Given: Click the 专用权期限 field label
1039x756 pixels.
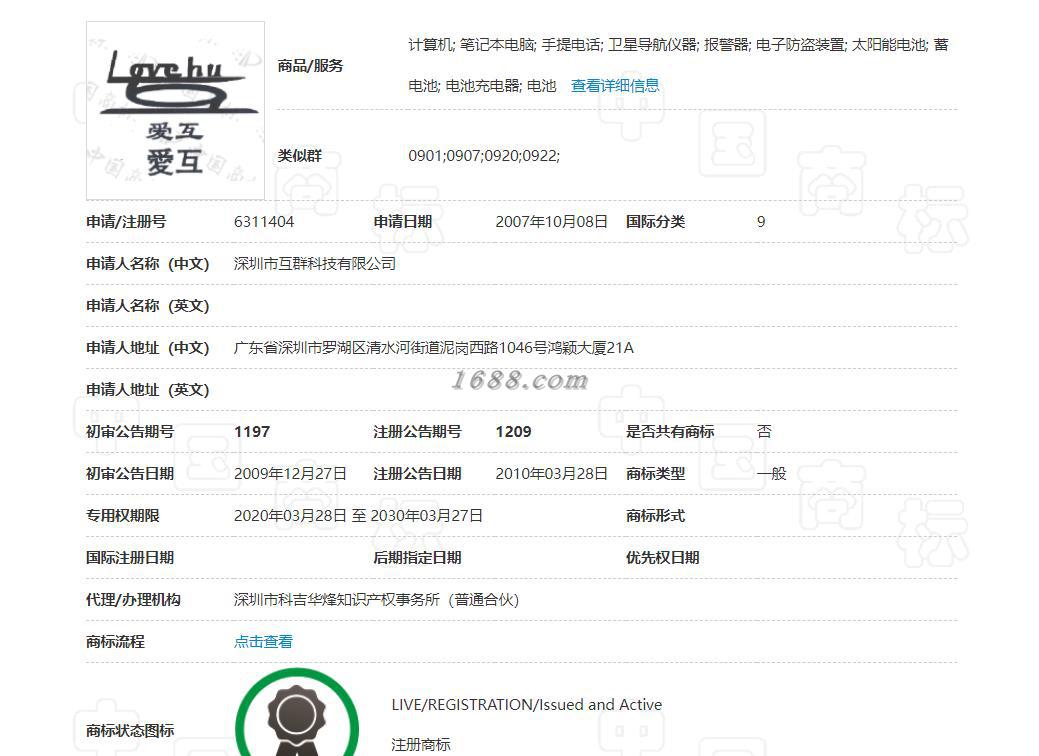Looking at the screenshot, I should point(123,515).
